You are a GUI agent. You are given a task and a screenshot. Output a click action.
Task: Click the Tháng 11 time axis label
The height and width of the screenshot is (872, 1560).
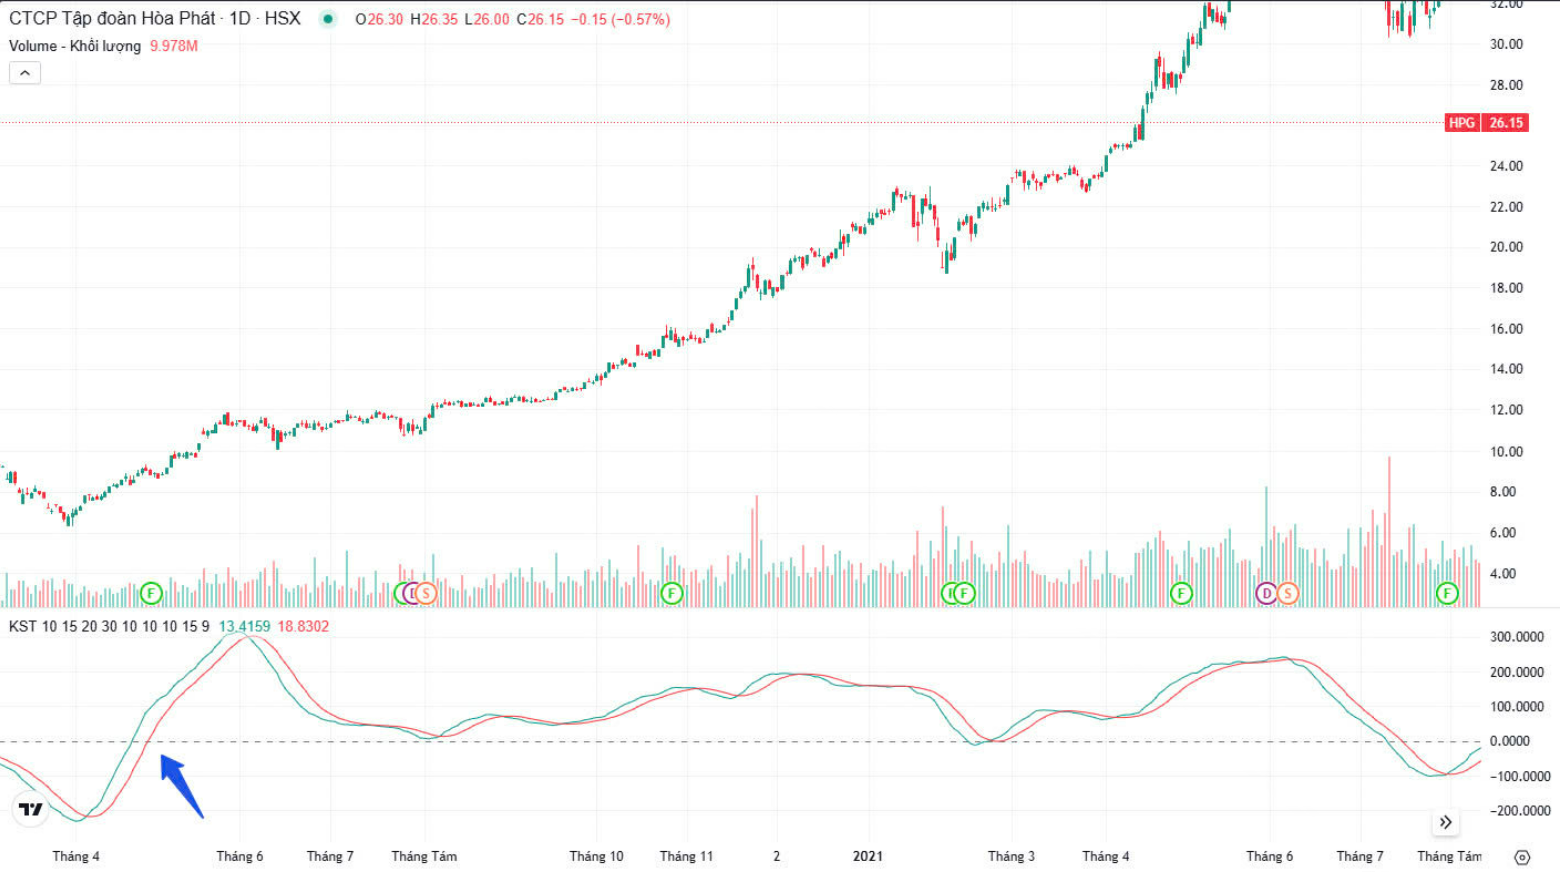686,856
